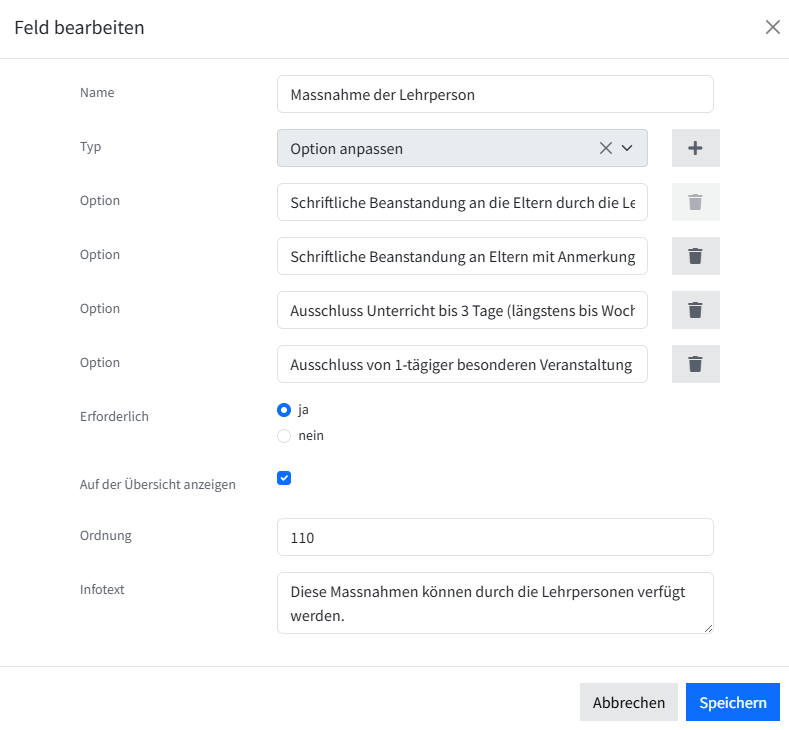Delete the 'Ausschluss von 1-tägiger' option

[x=695, y=364]
